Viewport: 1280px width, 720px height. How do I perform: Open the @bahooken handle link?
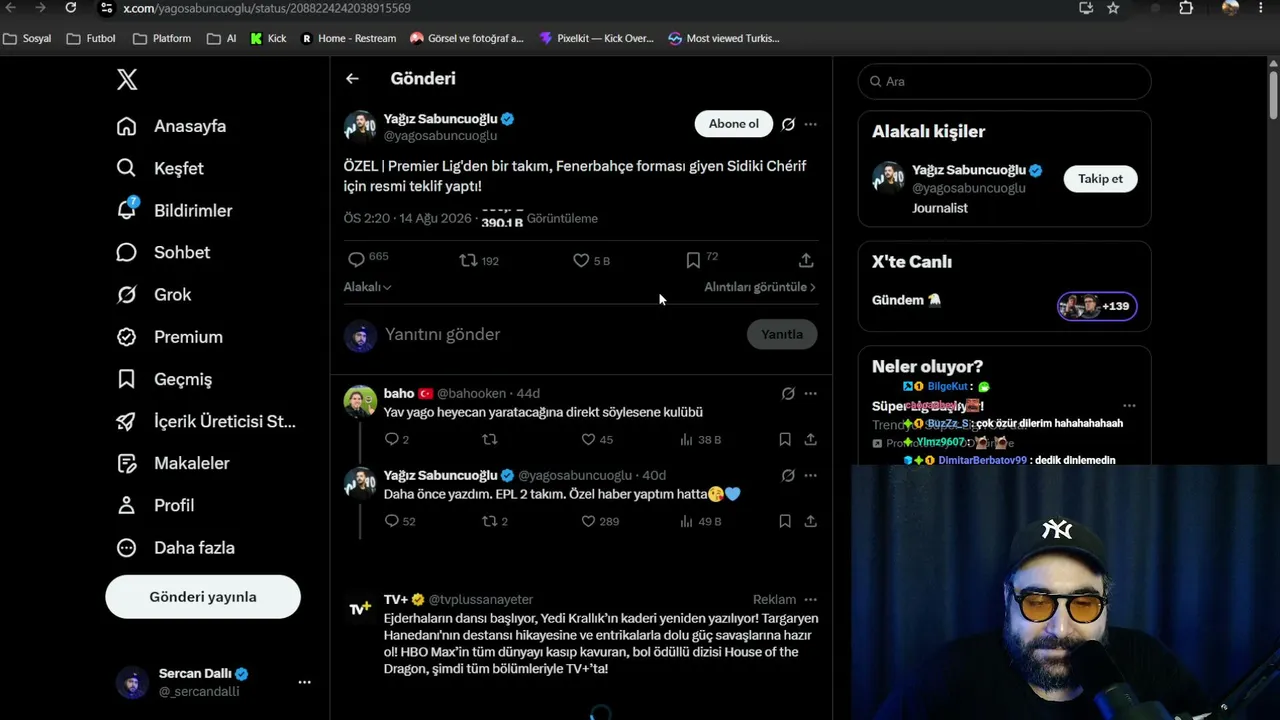(472, 394)
